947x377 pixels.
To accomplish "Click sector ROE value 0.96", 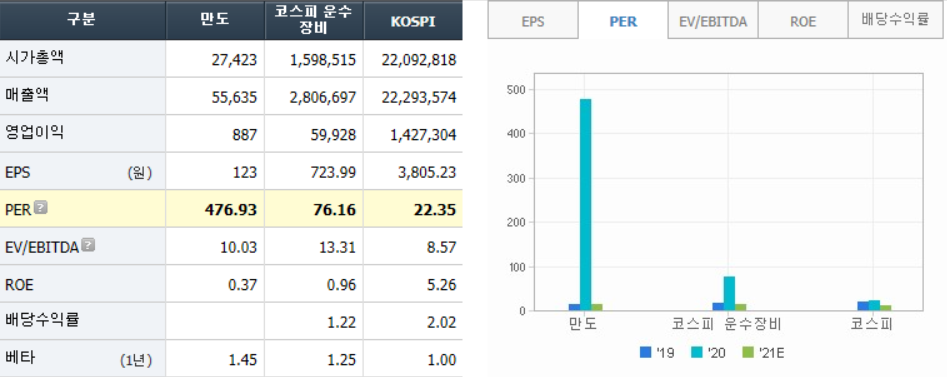I will (342, 285).
